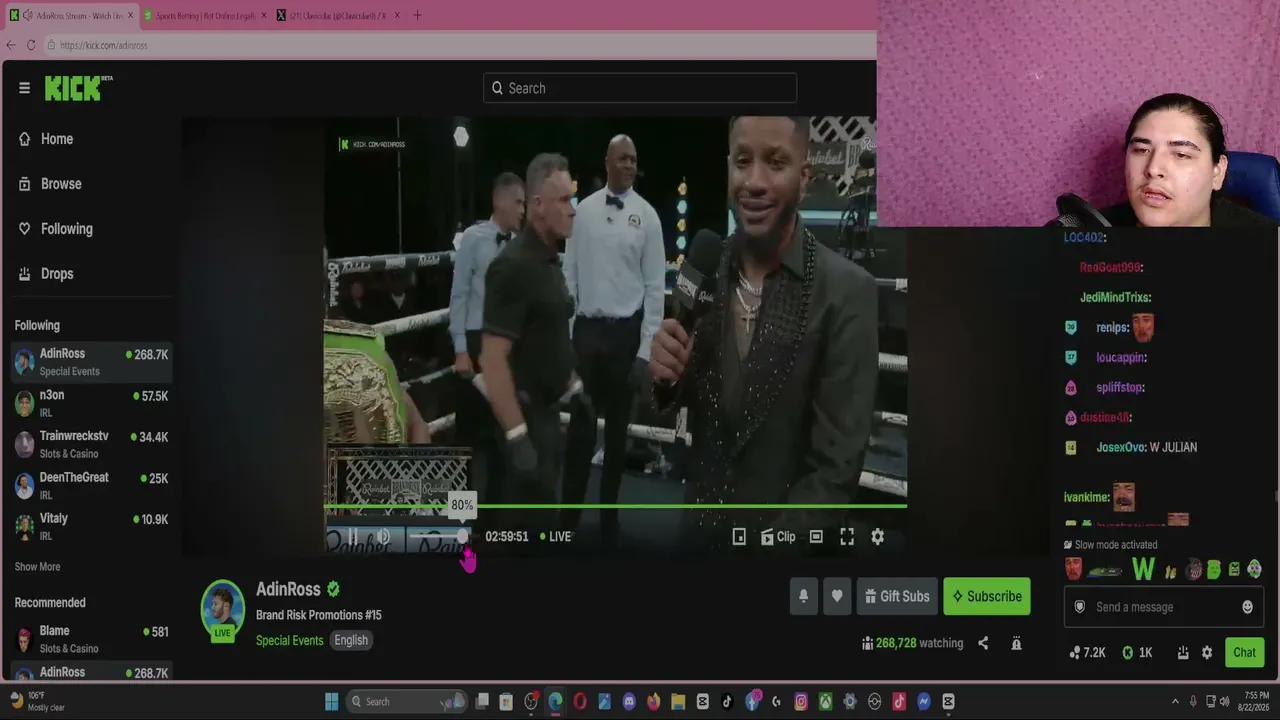The height and width of the screenshot is (720, 1280).
Task: Click the green video progress bar
Action: point(616,506)
